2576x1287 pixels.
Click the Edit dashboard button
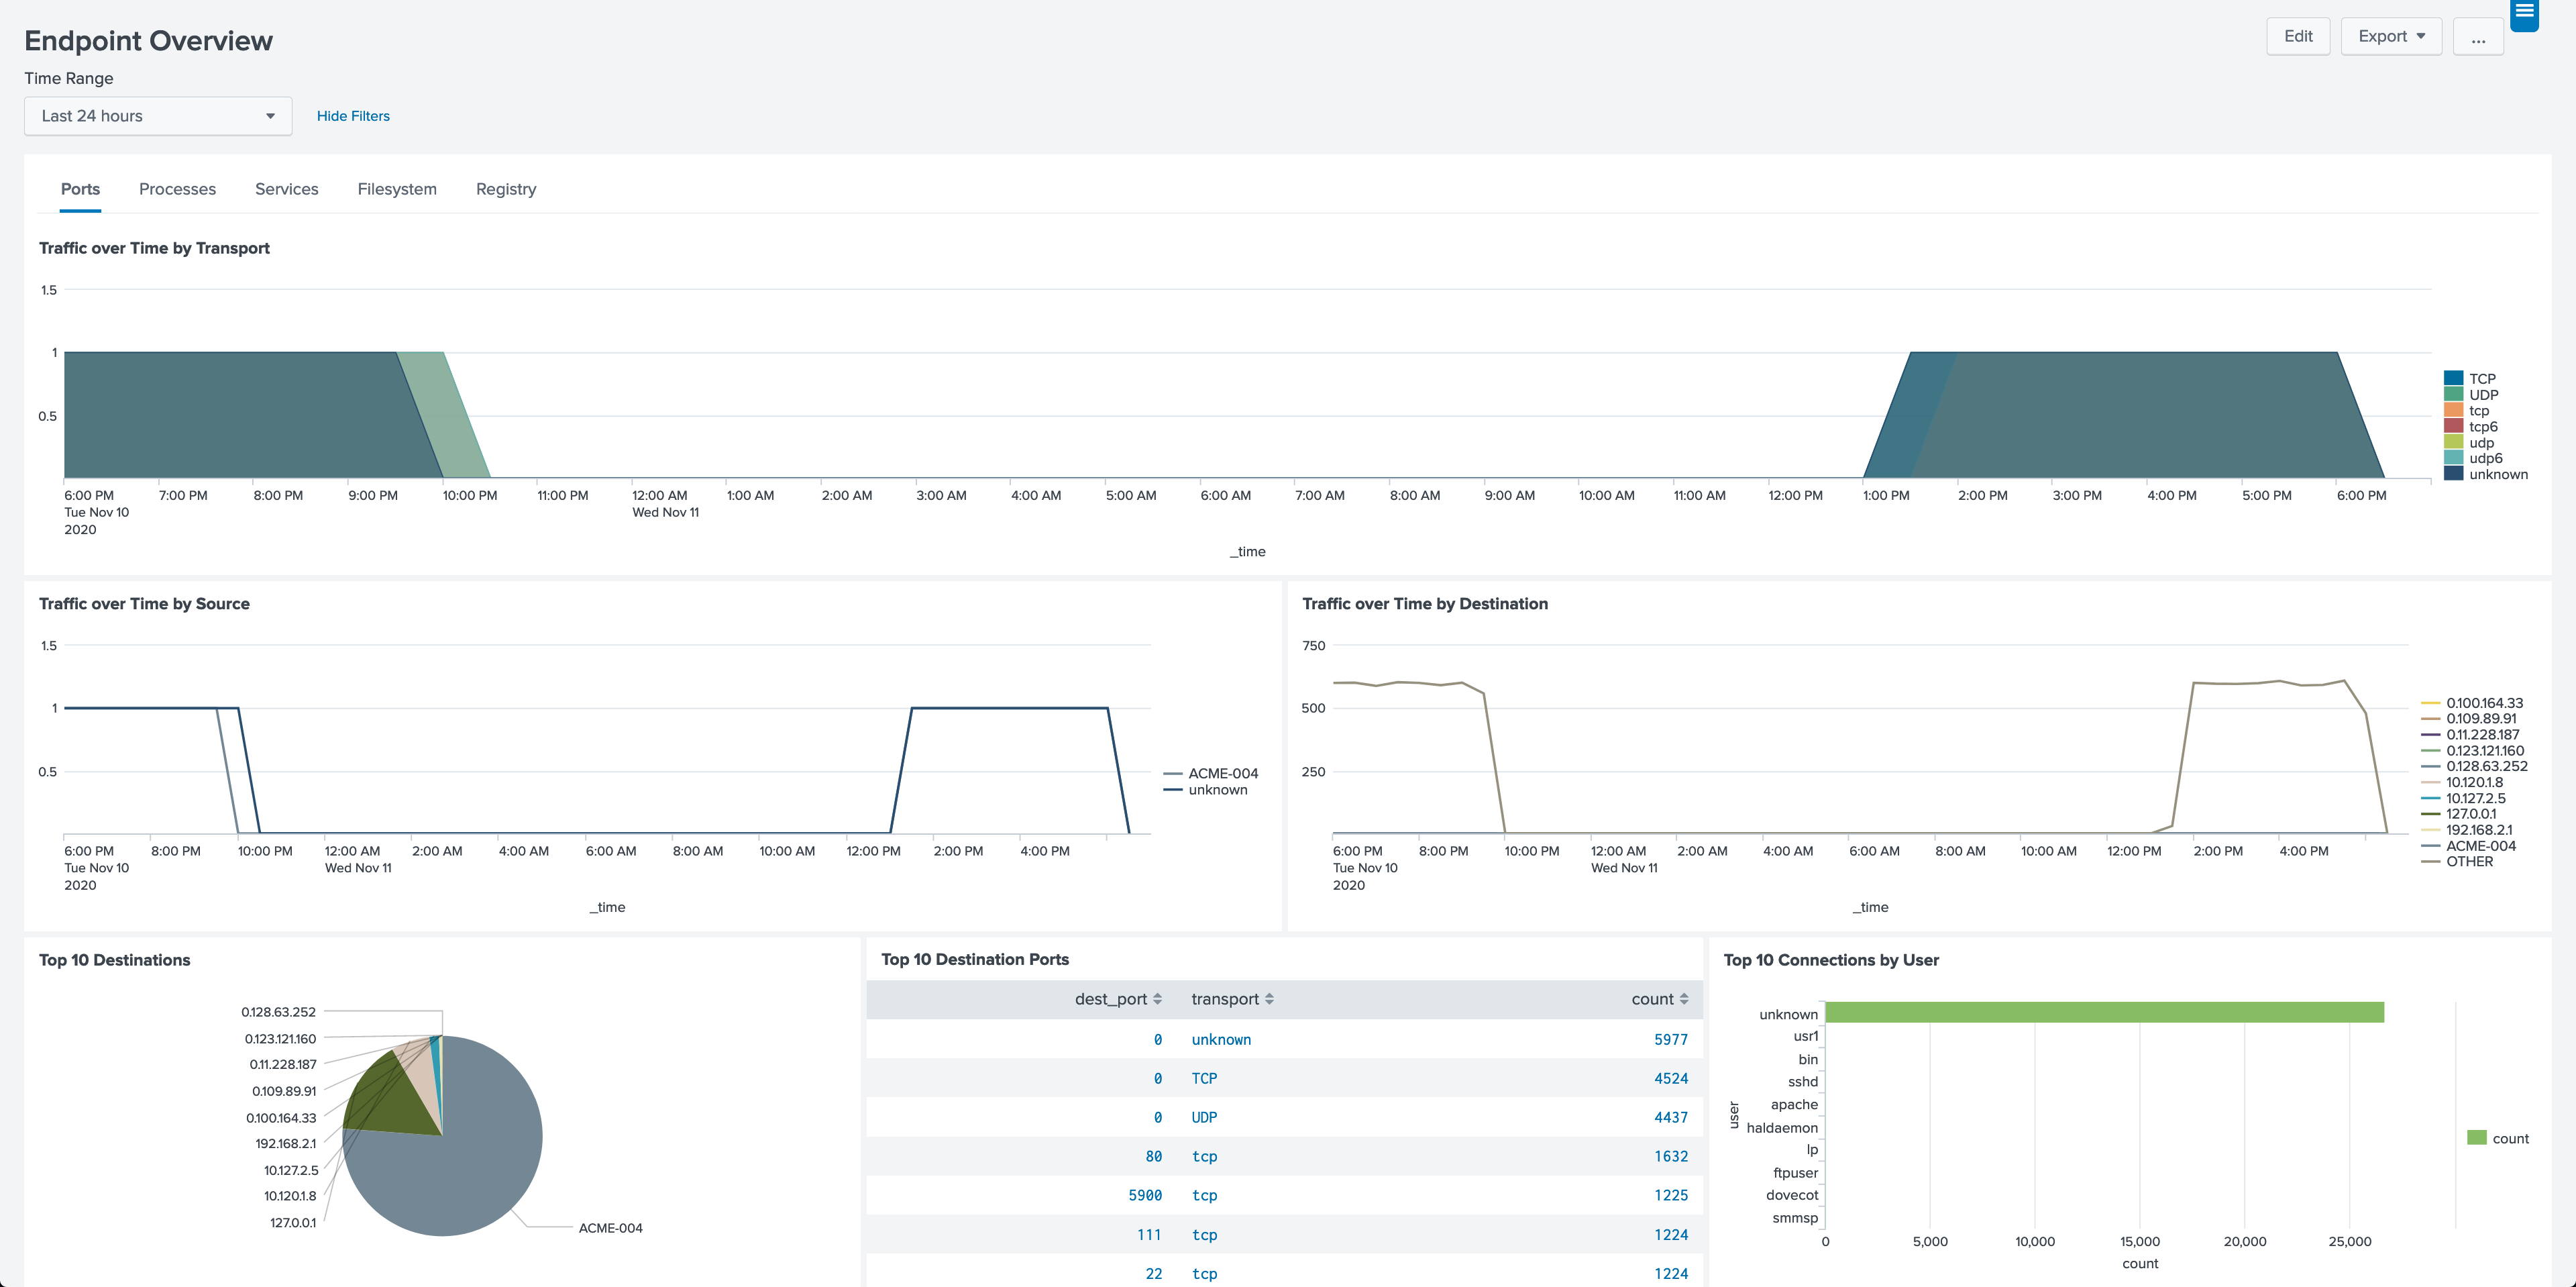tap(2298, 36)
